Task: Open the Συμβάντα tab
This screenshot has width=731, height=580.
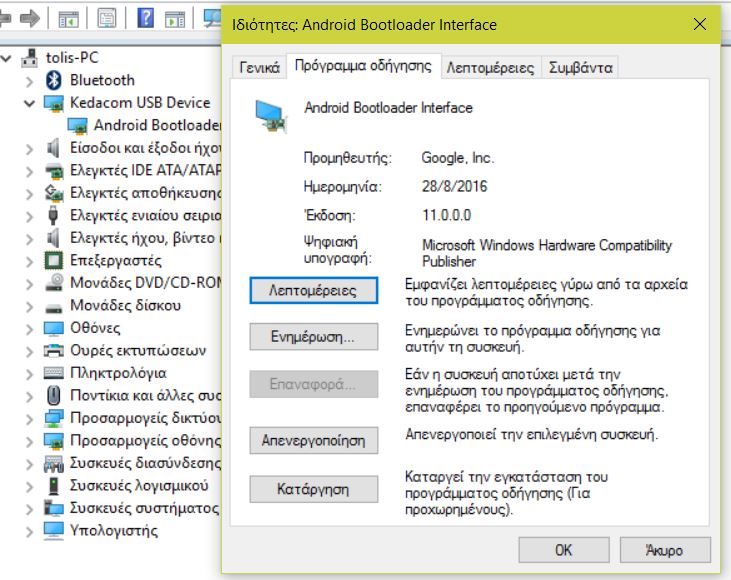Action: tap(580, 68)
